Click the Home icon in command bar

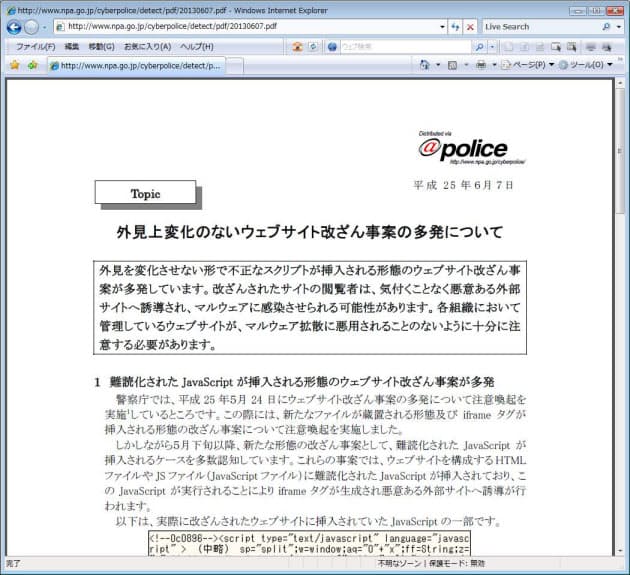point(424,65)
